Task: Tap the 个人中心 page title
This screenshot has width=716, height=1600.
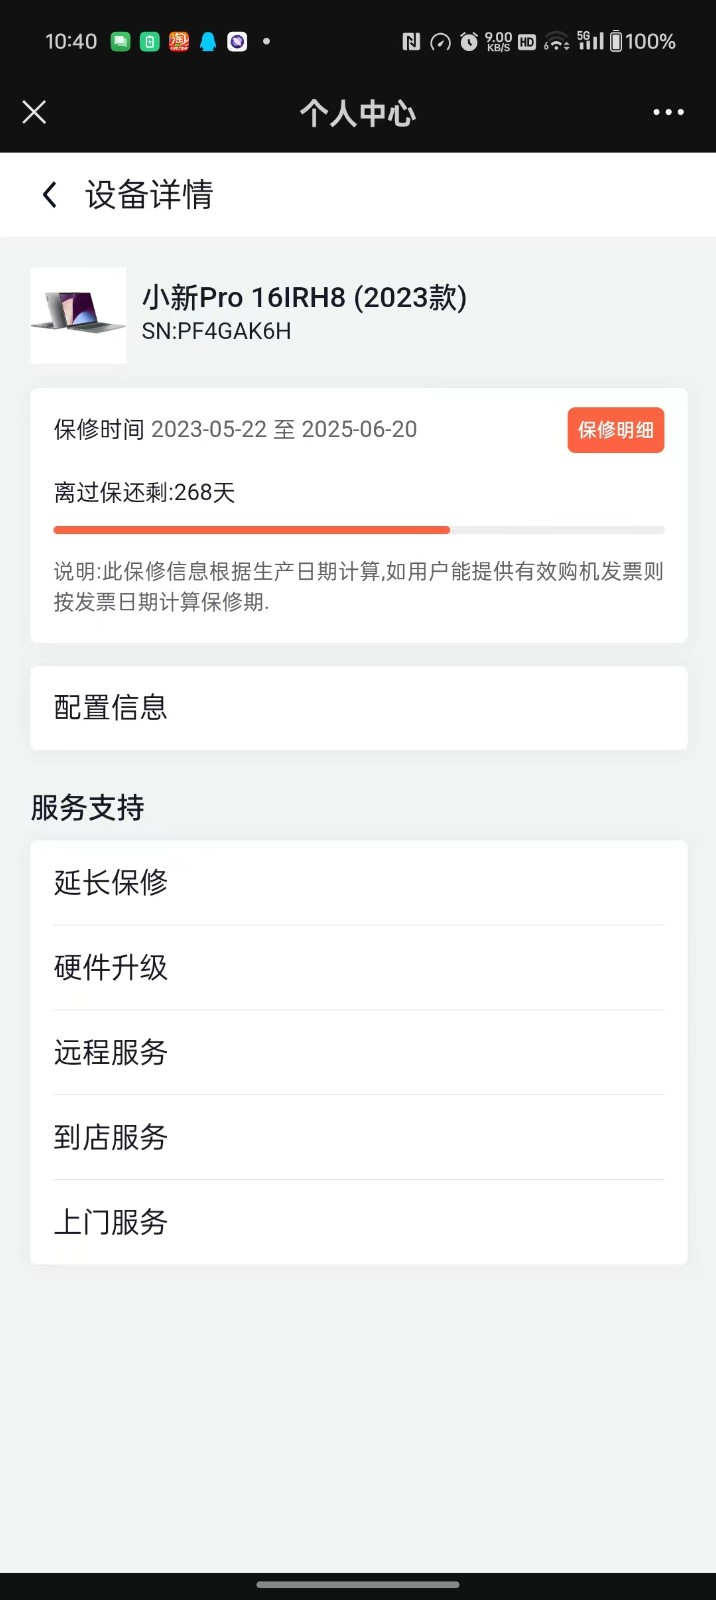Action: (358, 113)
